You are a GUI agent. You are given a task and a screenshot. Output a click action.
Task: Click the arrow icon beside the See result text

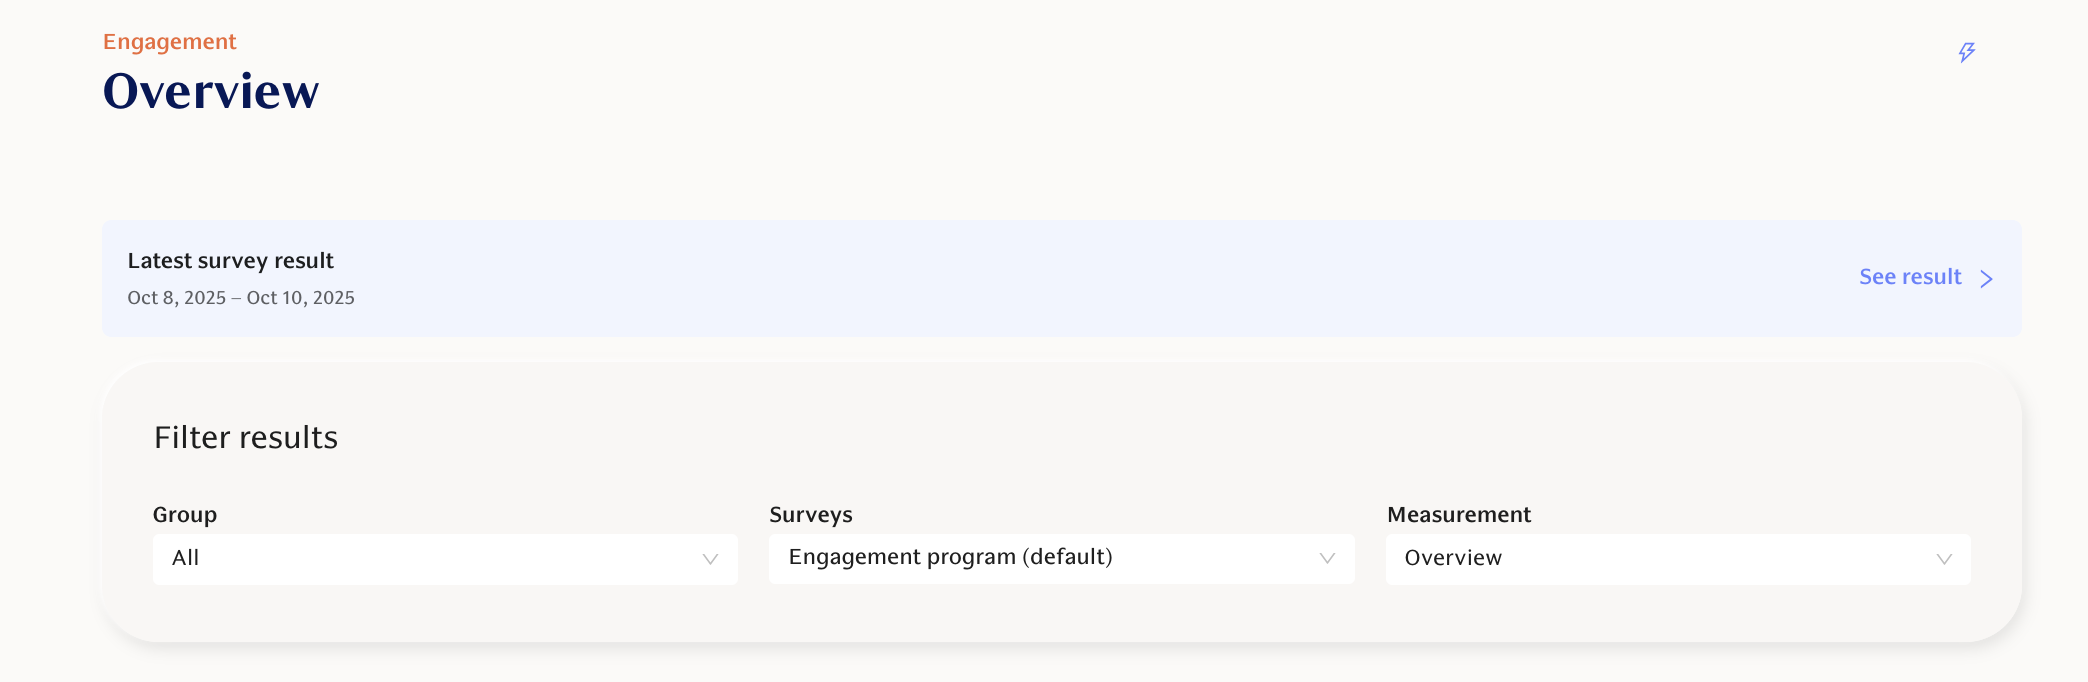pos(1986,279)
